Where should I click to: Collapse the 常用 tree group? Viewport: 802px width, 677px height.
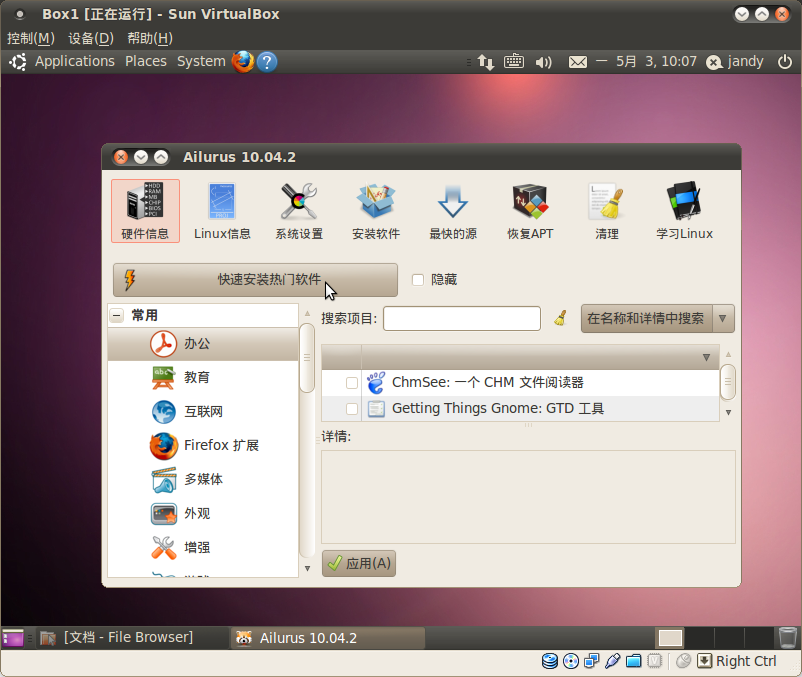[117, 315]
